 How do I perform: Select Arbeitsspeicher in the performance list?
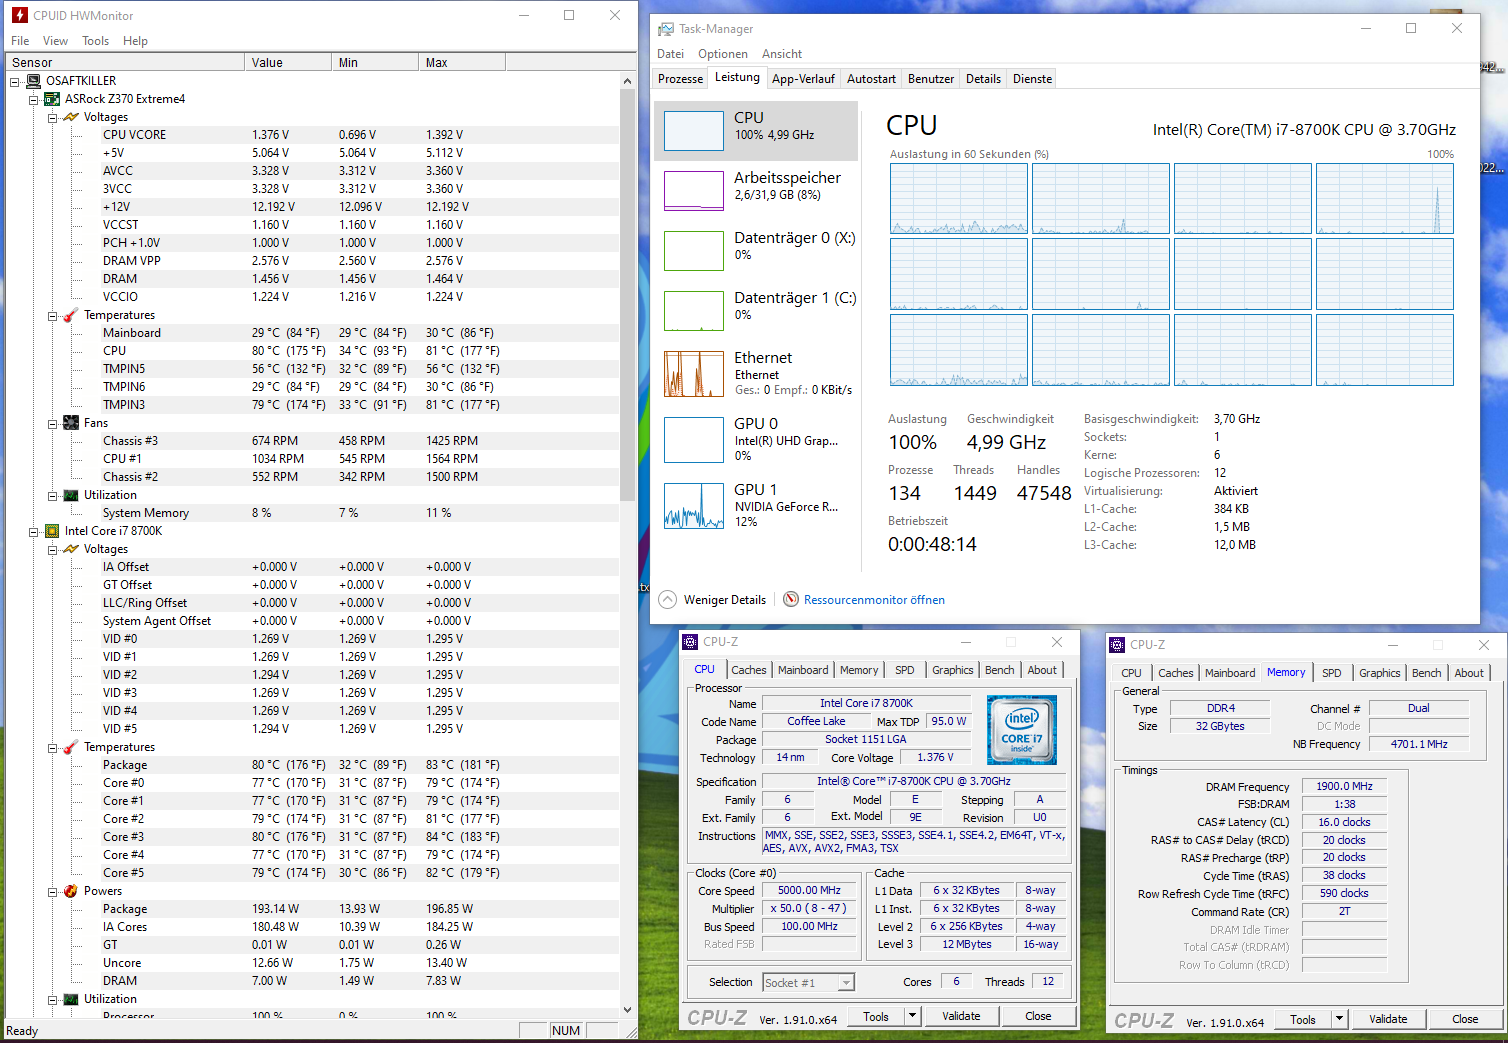pyautogui.click(x=757, y=190)
